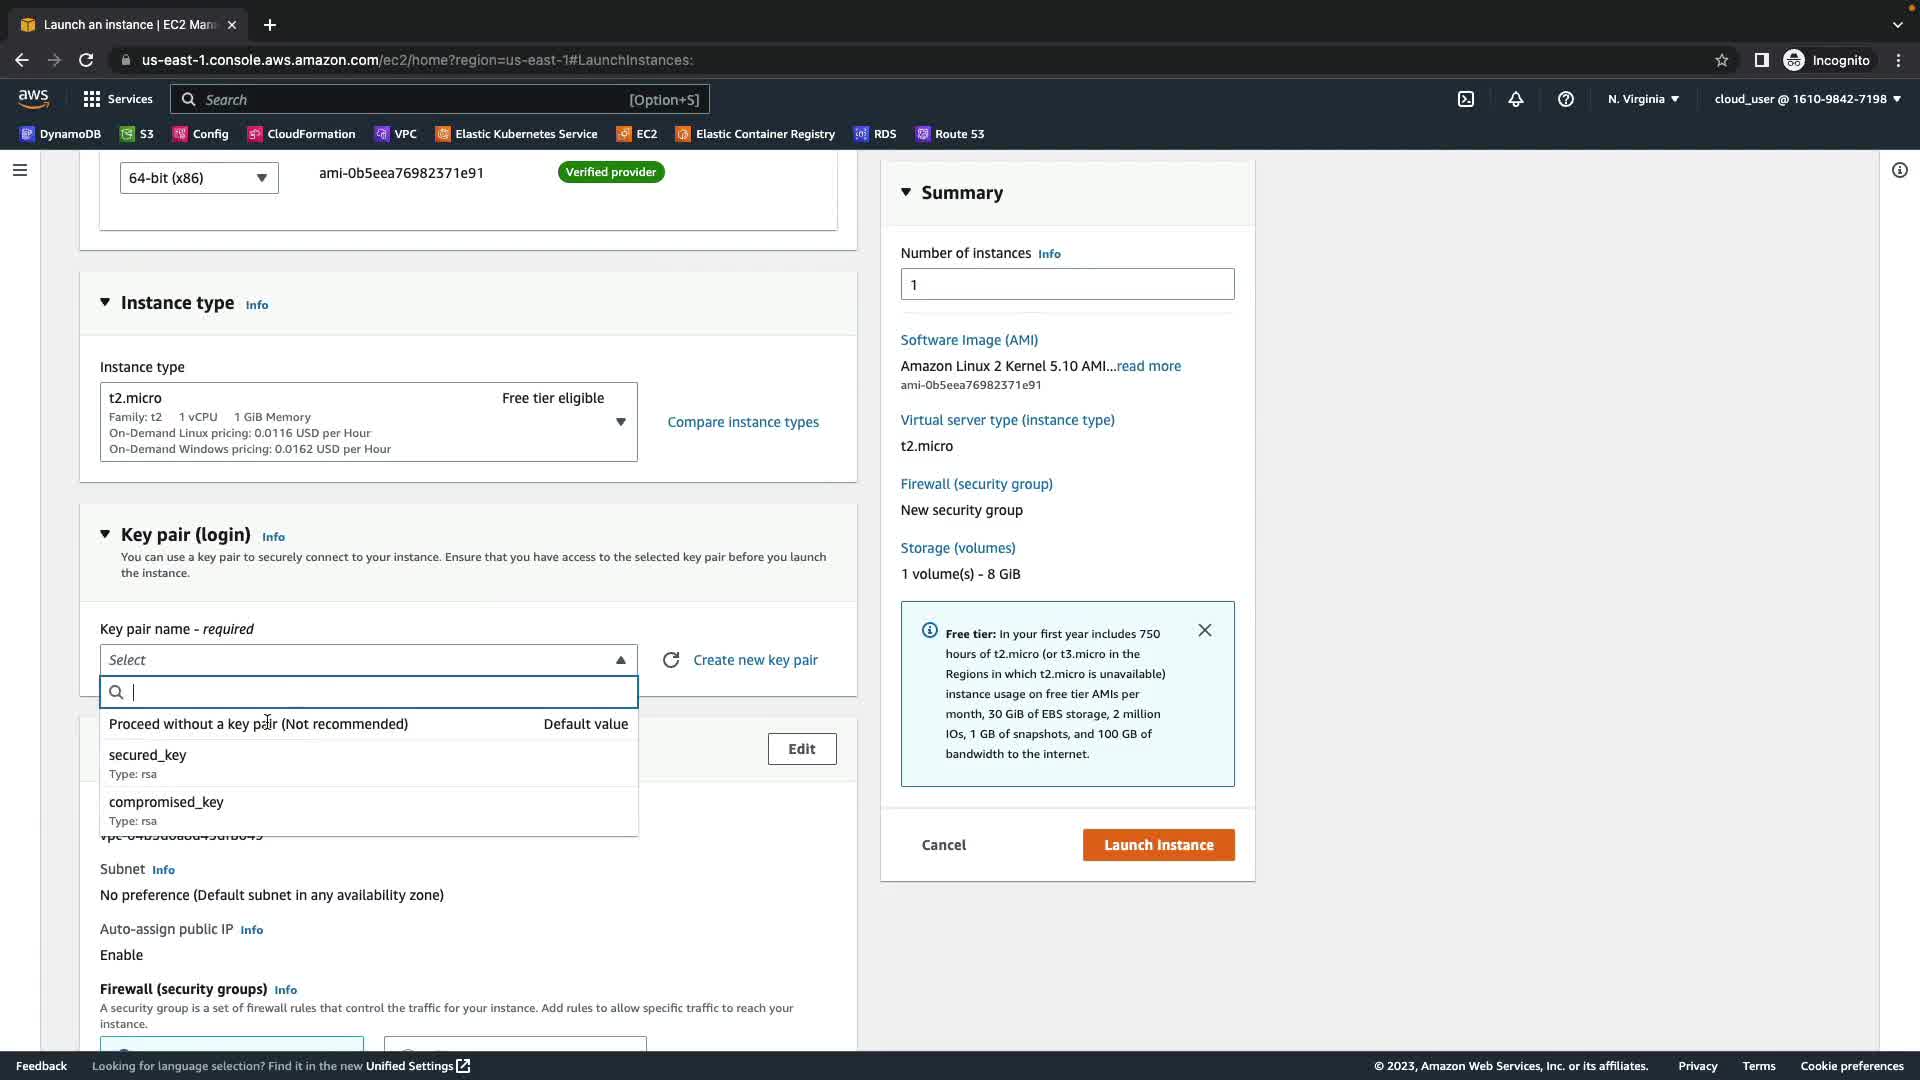The height and width of the screenshot is (1080, 1920).
Task: Open AWS CloudShell icon in header
Action: pos(1466,99)
